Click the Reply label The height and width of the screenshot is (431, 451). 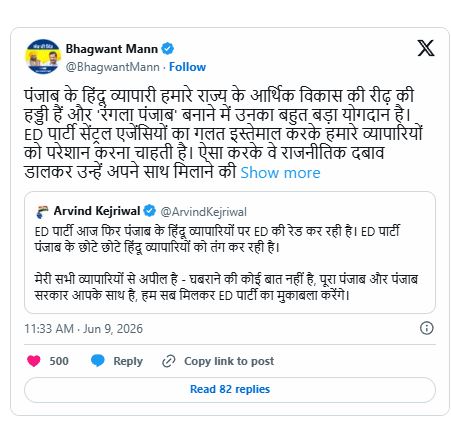tap(128, 361)
